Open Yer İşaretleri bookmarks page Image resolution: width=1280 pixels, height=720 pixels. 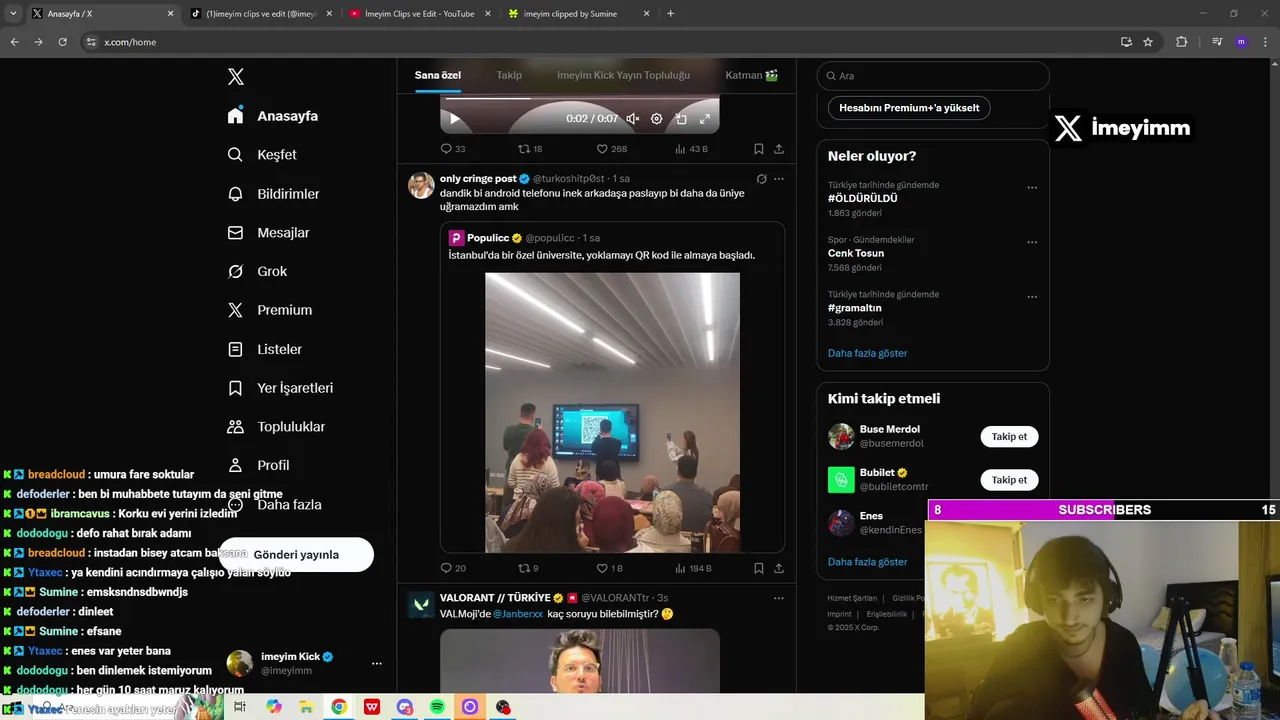click(280, 388)
